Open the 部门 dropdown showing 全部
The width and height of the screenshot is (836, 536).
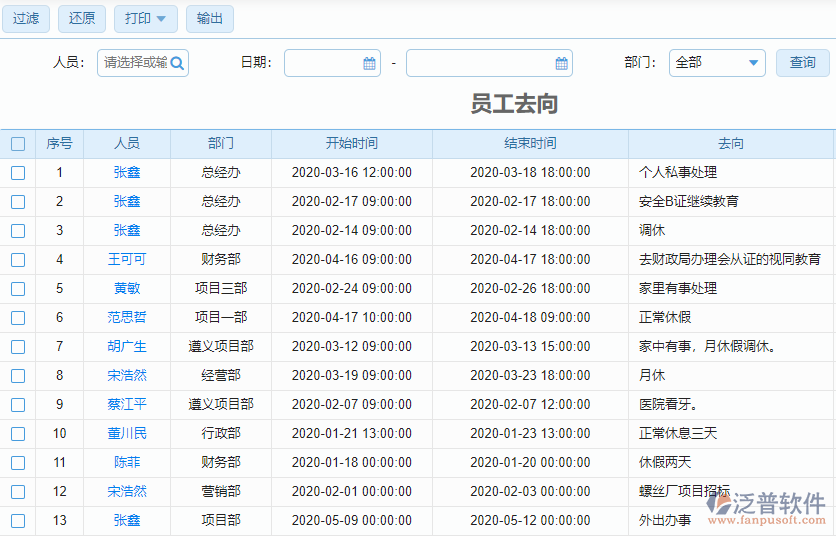tap(717, 63)
